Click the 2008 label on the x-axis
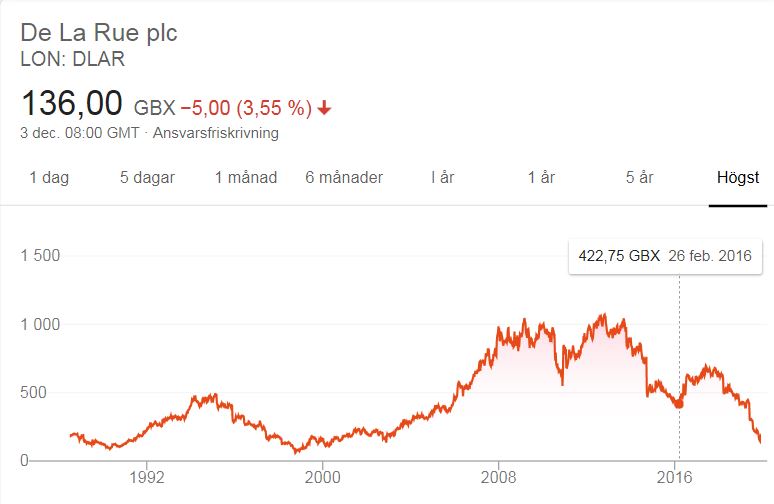Viewport: 774px width, 504px height. (x=499, y=477)
